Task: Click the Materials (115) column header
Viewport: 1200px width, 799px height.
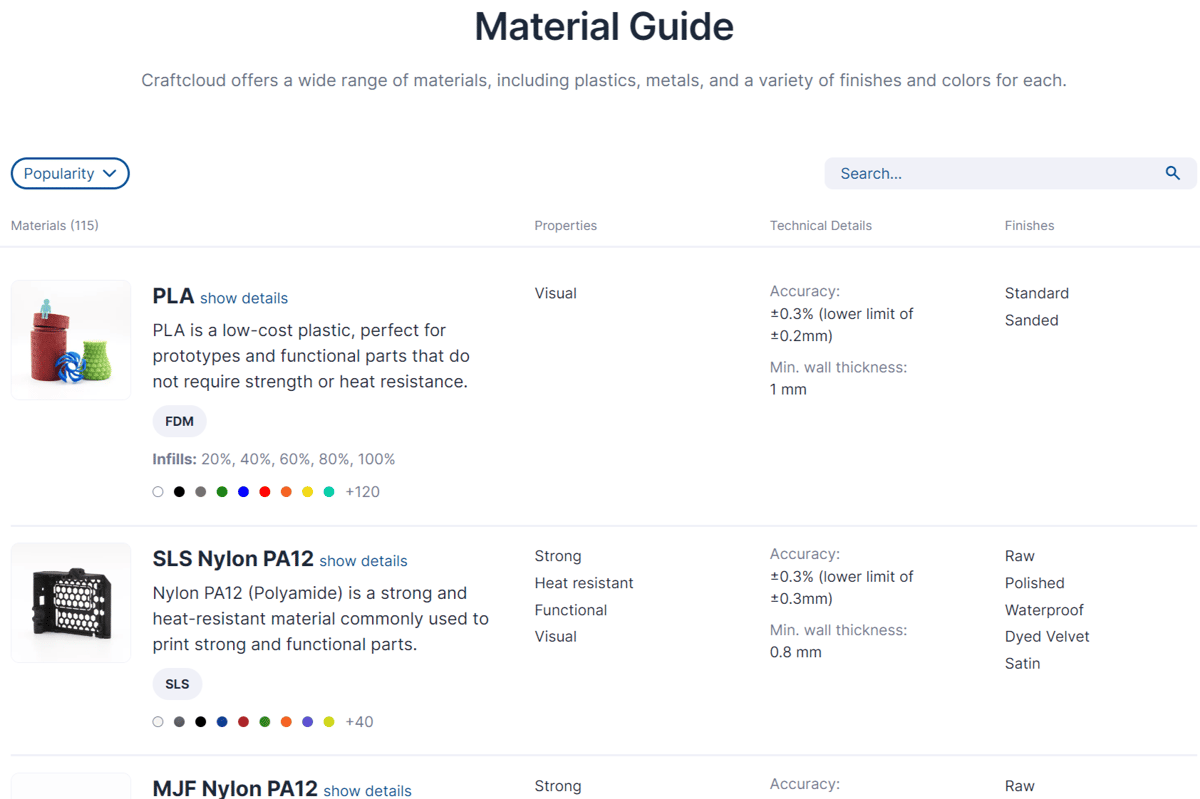Action: click(x=55, y=225)
